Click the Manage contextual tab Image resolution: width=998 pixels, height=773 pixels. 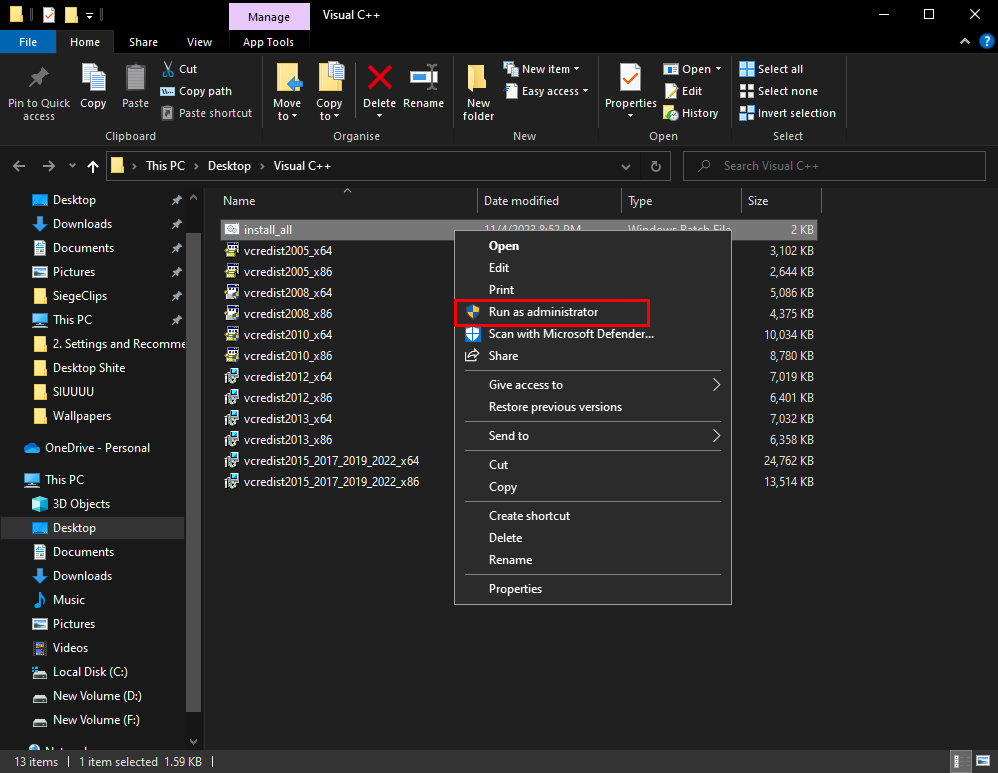pos(269,17)
